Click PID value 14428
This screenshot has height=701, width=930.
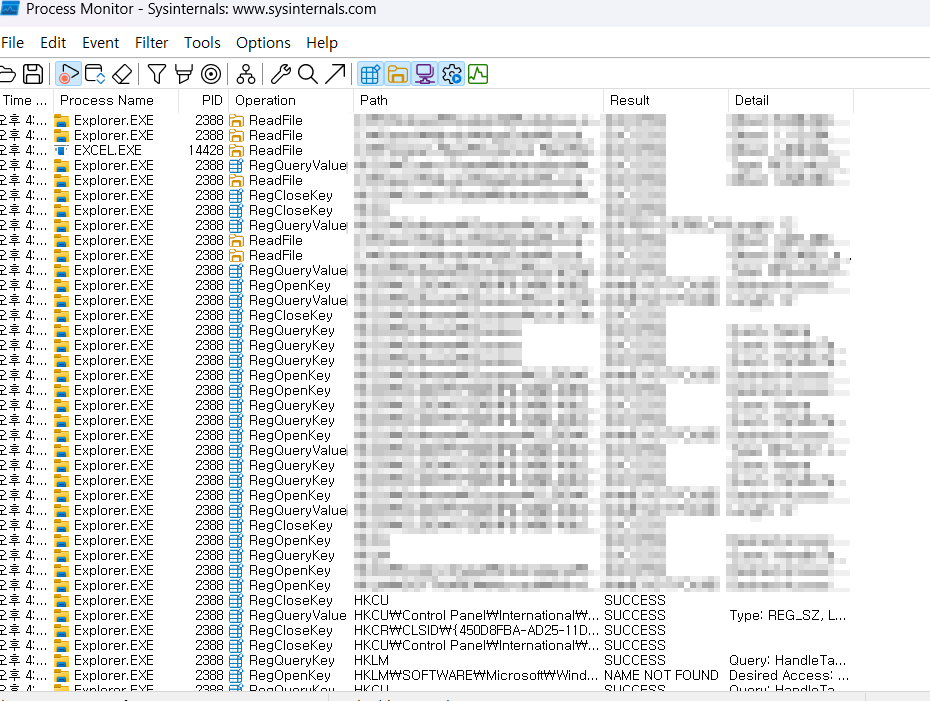(x=206, y=151)
